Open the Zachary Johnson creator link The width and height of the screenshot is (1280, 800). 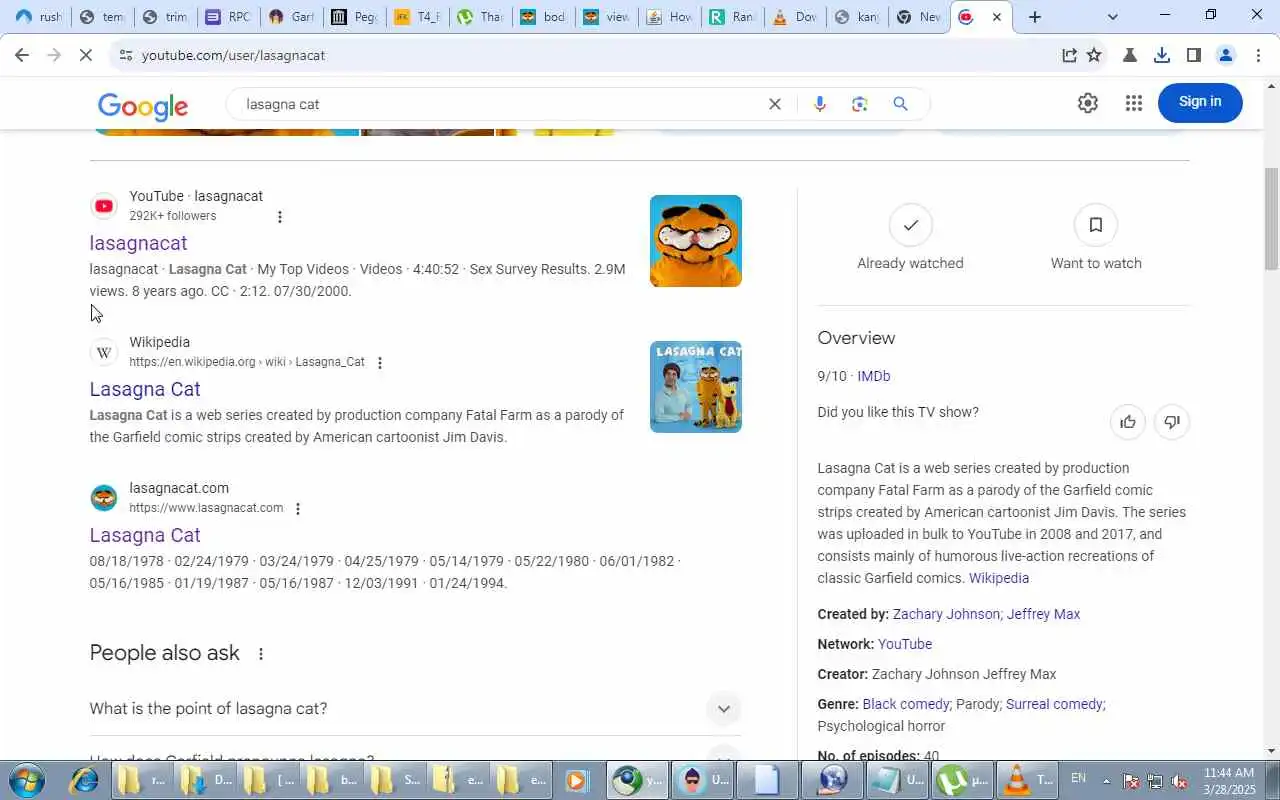(946, 614)
